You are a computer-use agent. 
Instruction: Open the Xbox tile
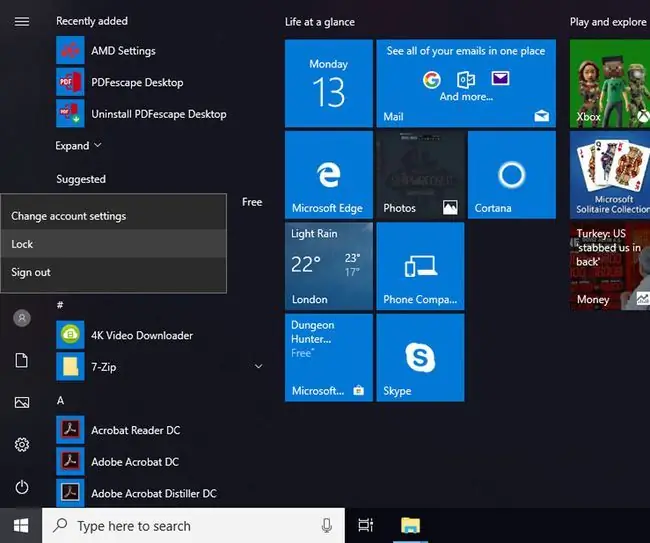click(x=610, y=83)
